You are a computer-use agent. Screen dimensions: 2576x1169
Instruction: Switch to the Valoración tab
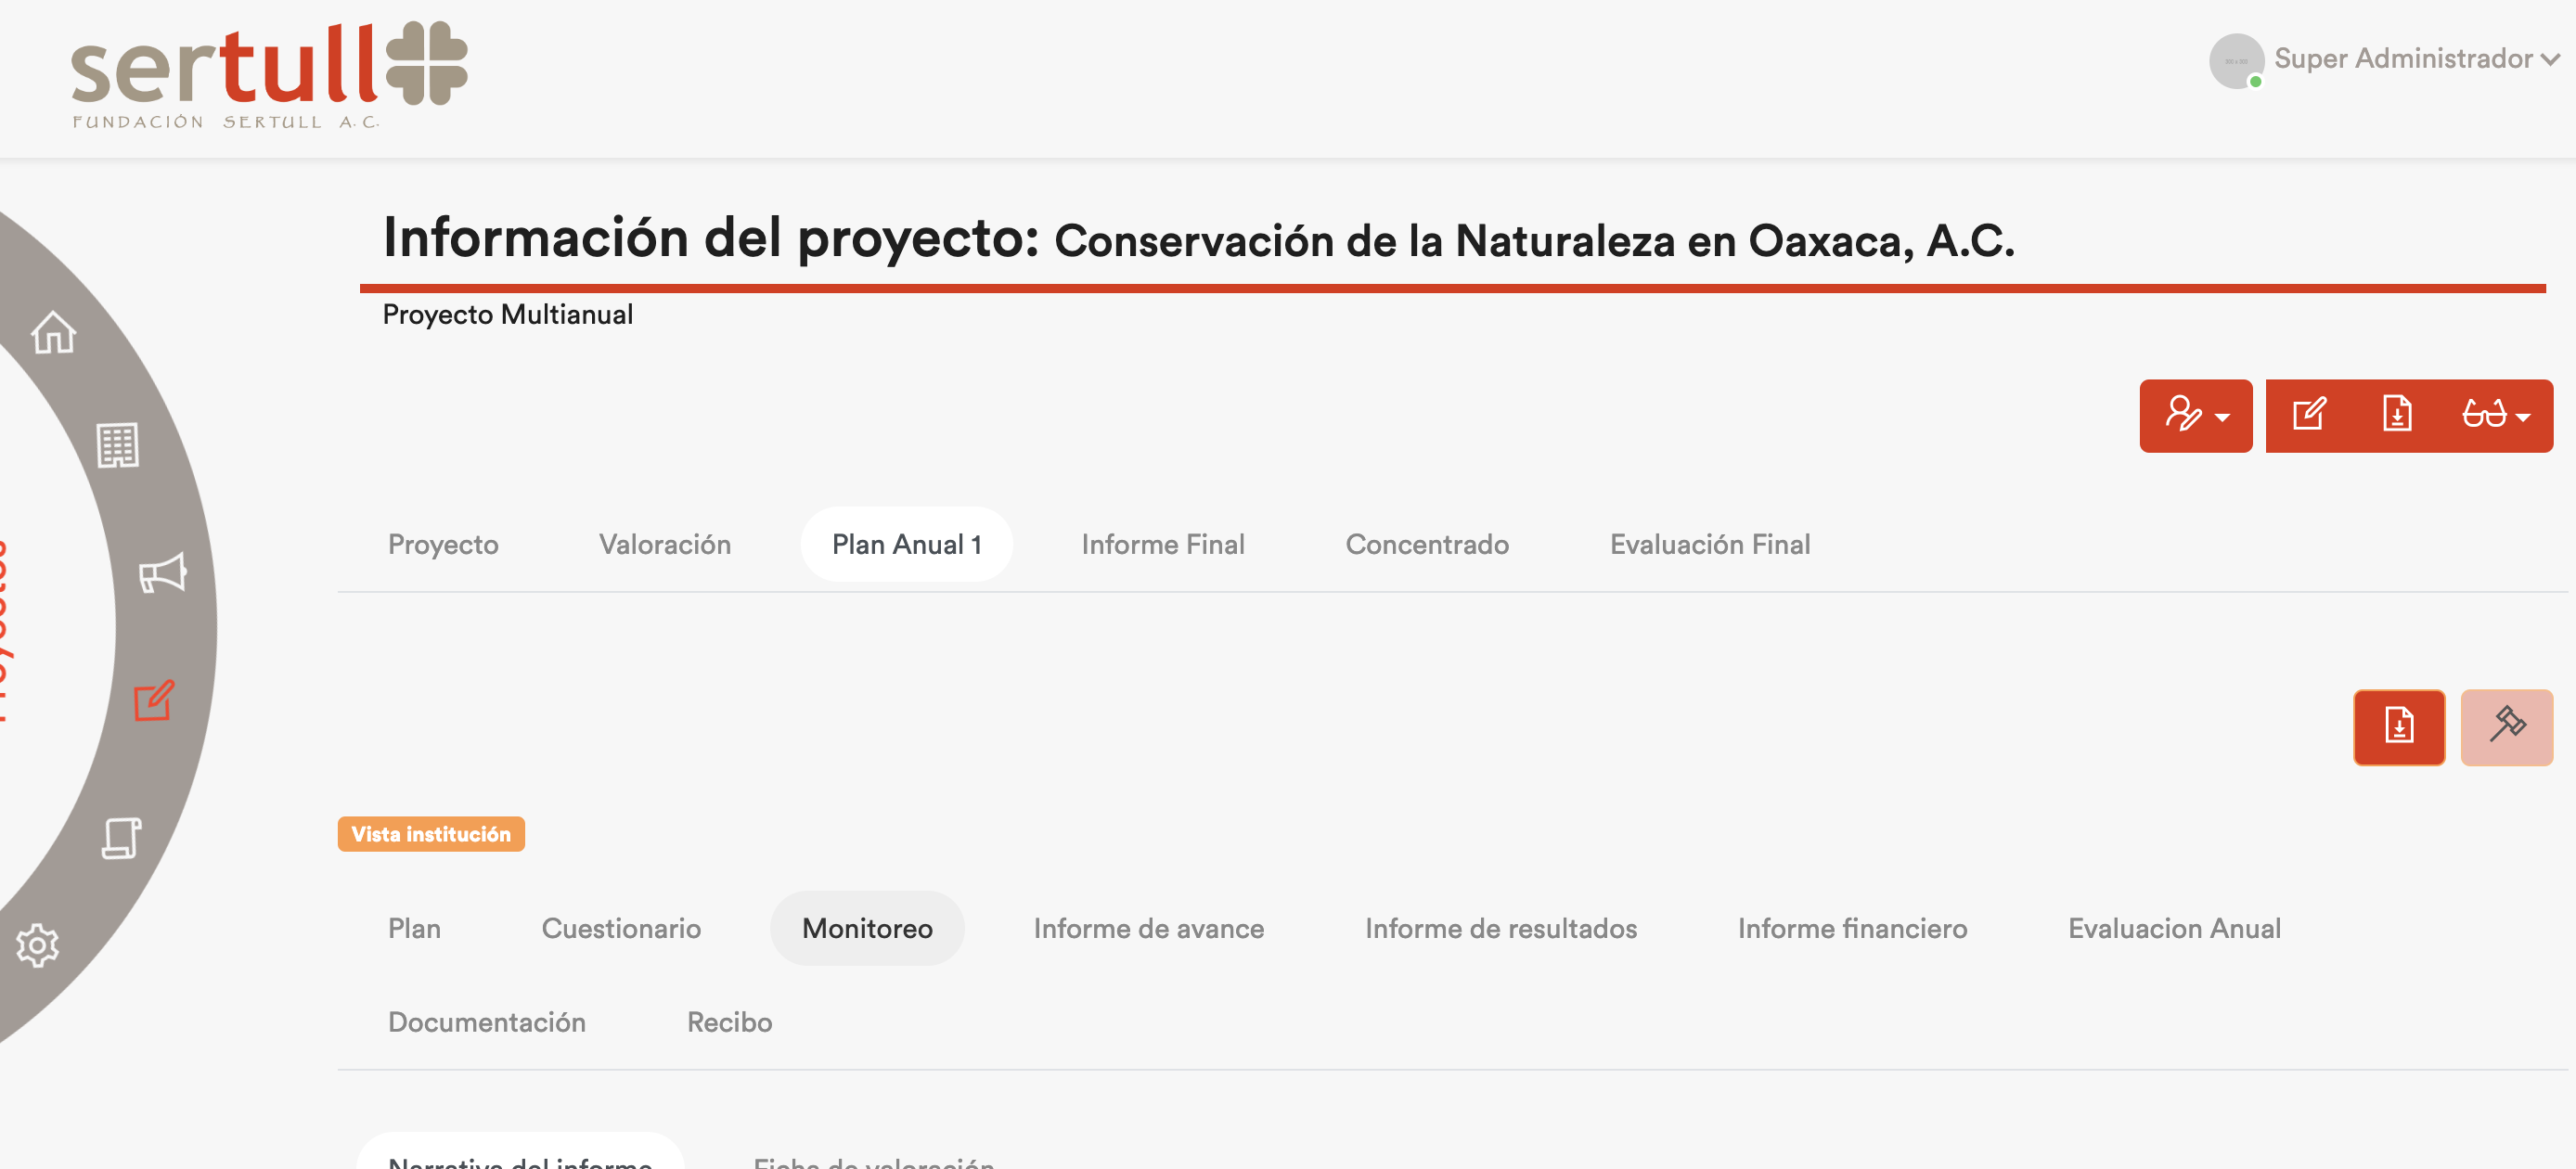(x=665, y=545)
